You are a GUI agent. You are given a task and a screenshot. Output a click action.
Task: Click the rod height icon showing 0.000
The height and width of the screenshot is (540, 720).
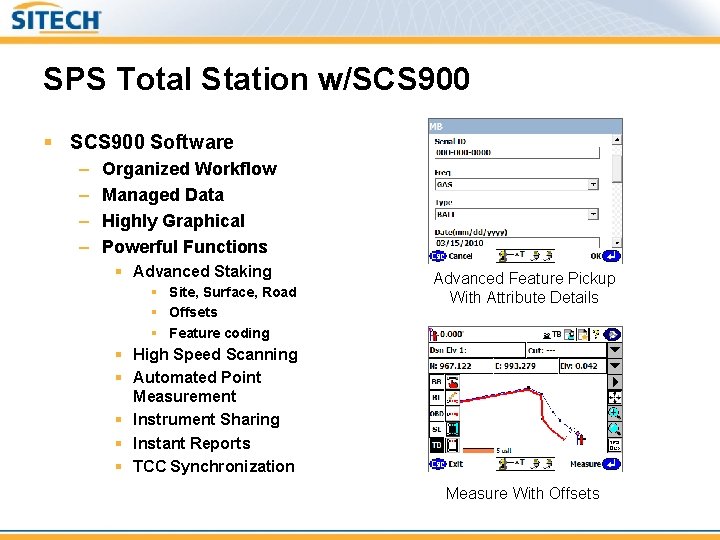coord(446,334)
